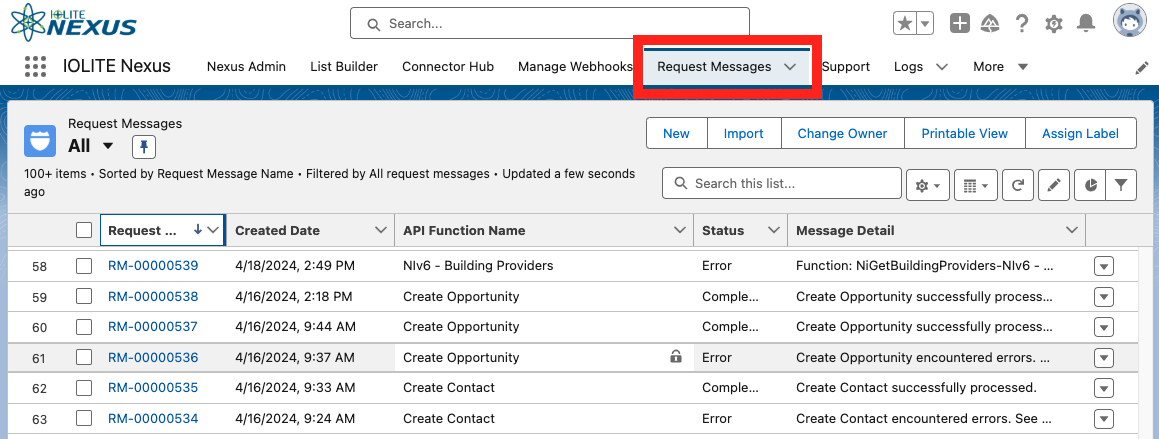Open List View Controls gear menu
1159x439 pixels.
point(928,186)
